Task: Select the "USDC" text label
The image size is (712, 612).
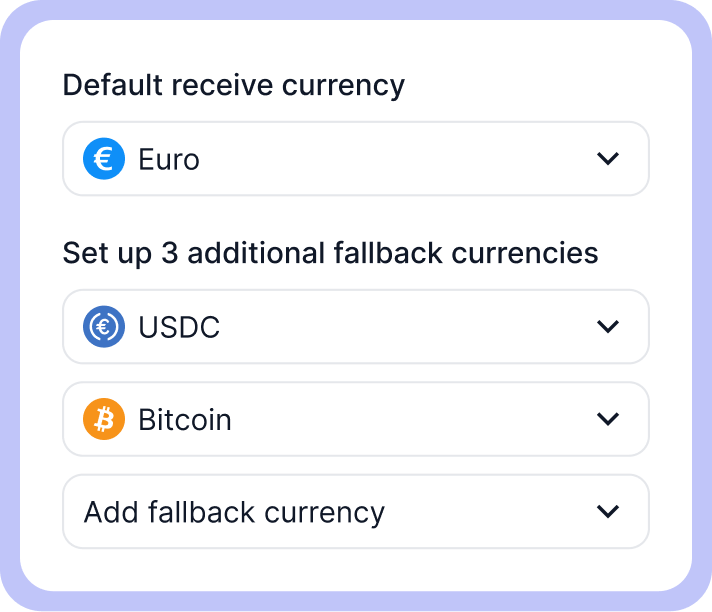Action: click(179, 328)
